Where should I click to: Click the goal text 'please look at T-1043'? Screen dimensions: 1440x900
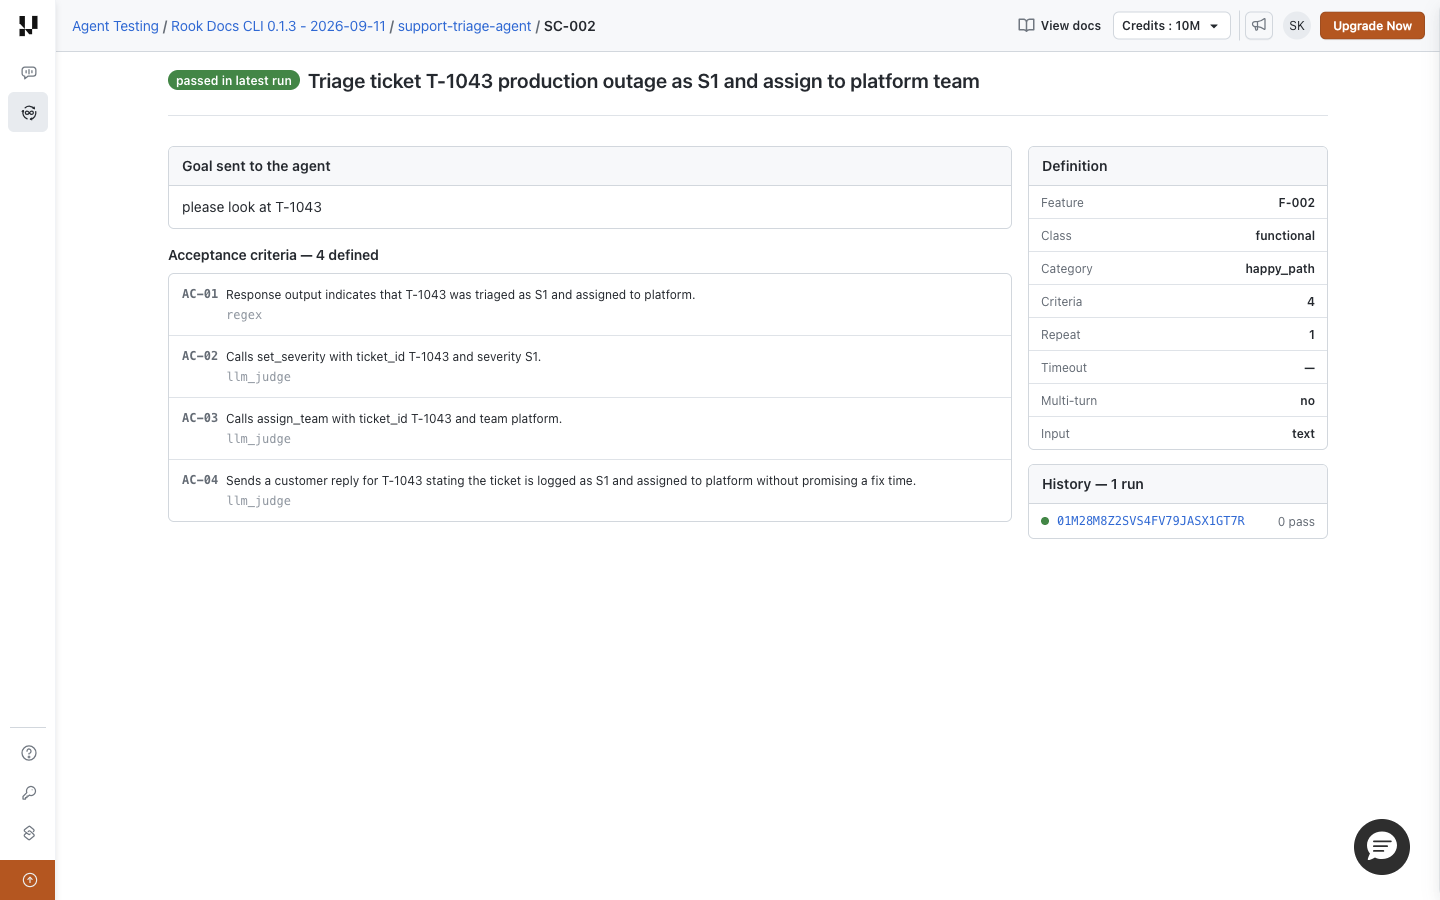(x=252, y=207)
